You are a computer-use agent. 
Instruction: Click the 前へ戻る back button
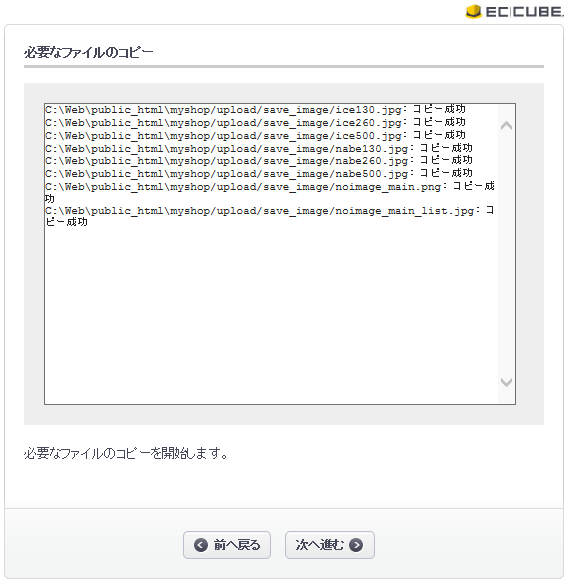[227, 545]
